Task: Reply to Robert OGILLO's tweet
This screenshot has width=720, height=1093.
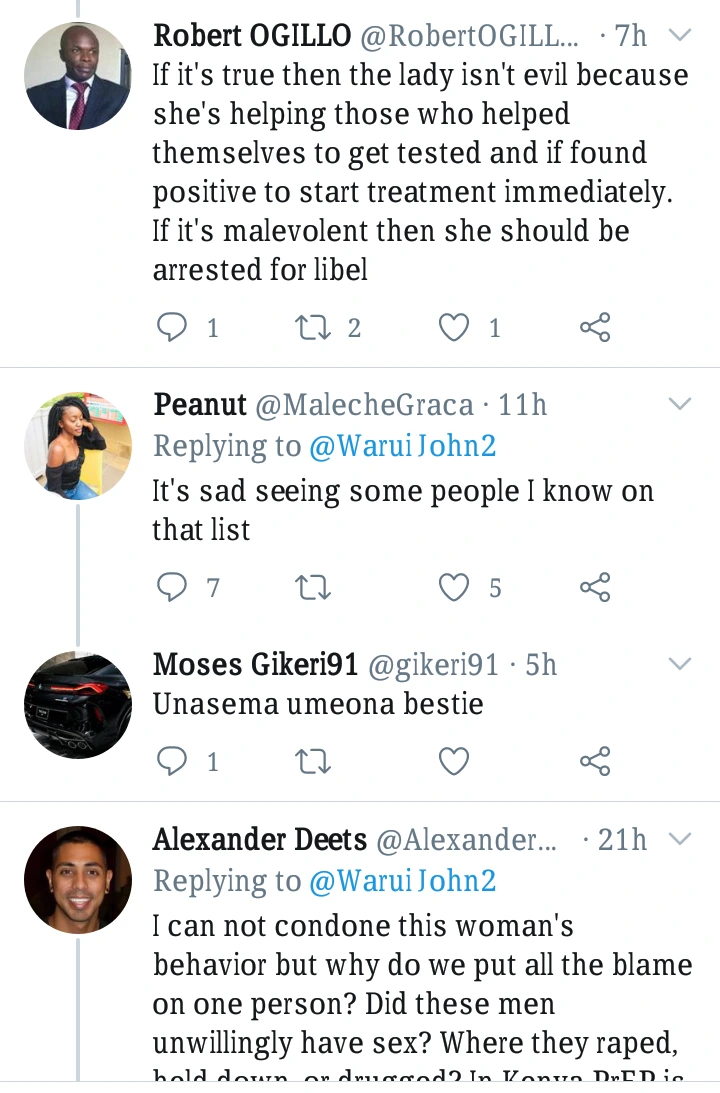Action: tap(171, 326)
